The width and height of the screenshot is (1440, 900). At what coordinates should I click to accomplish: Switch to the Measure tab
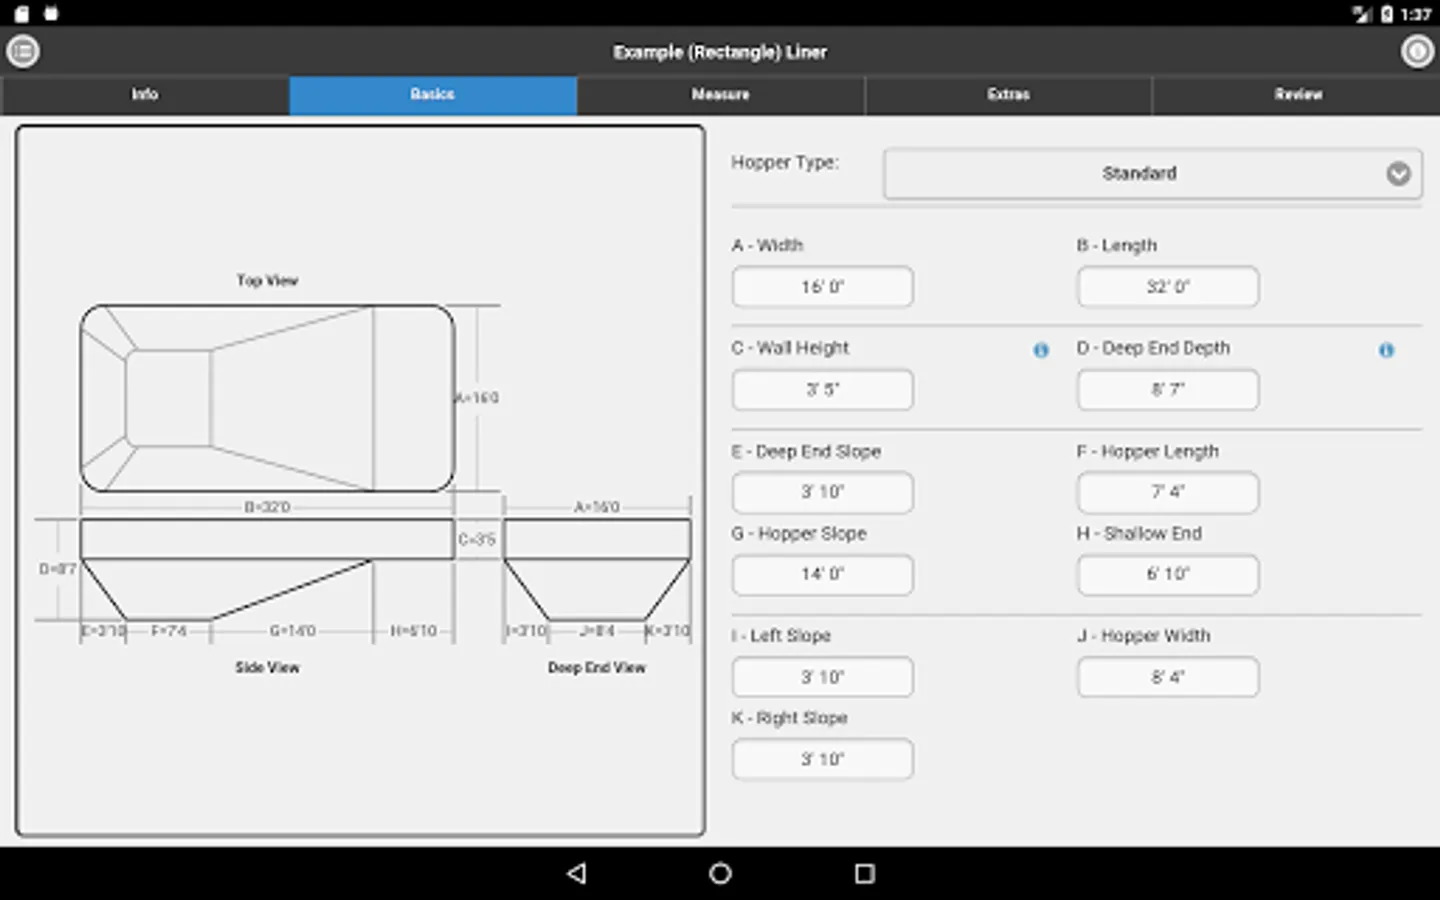click(x=720, y=94)
